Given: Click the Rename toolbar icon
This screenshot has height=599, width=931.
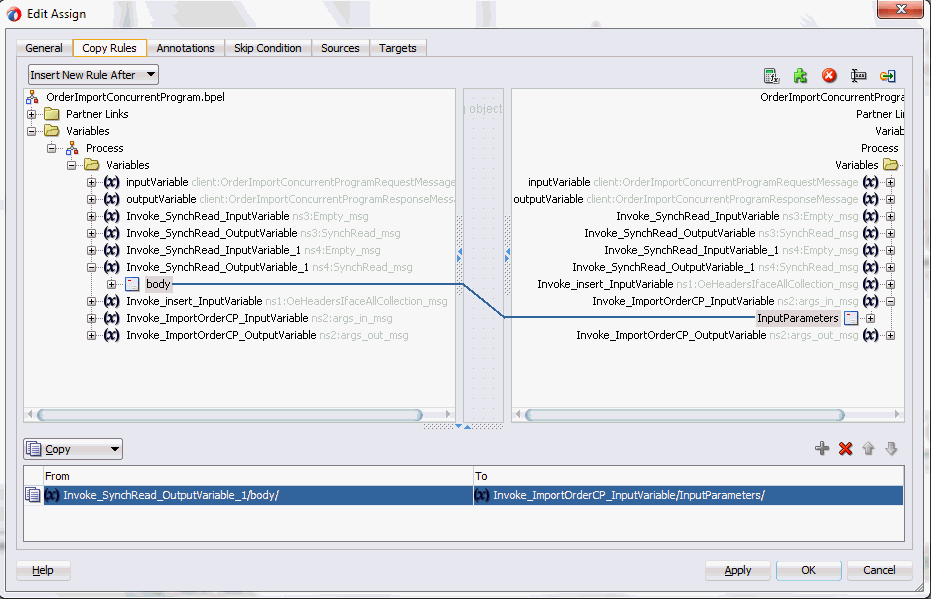Looking at the screenshot, I should [858, 75].
